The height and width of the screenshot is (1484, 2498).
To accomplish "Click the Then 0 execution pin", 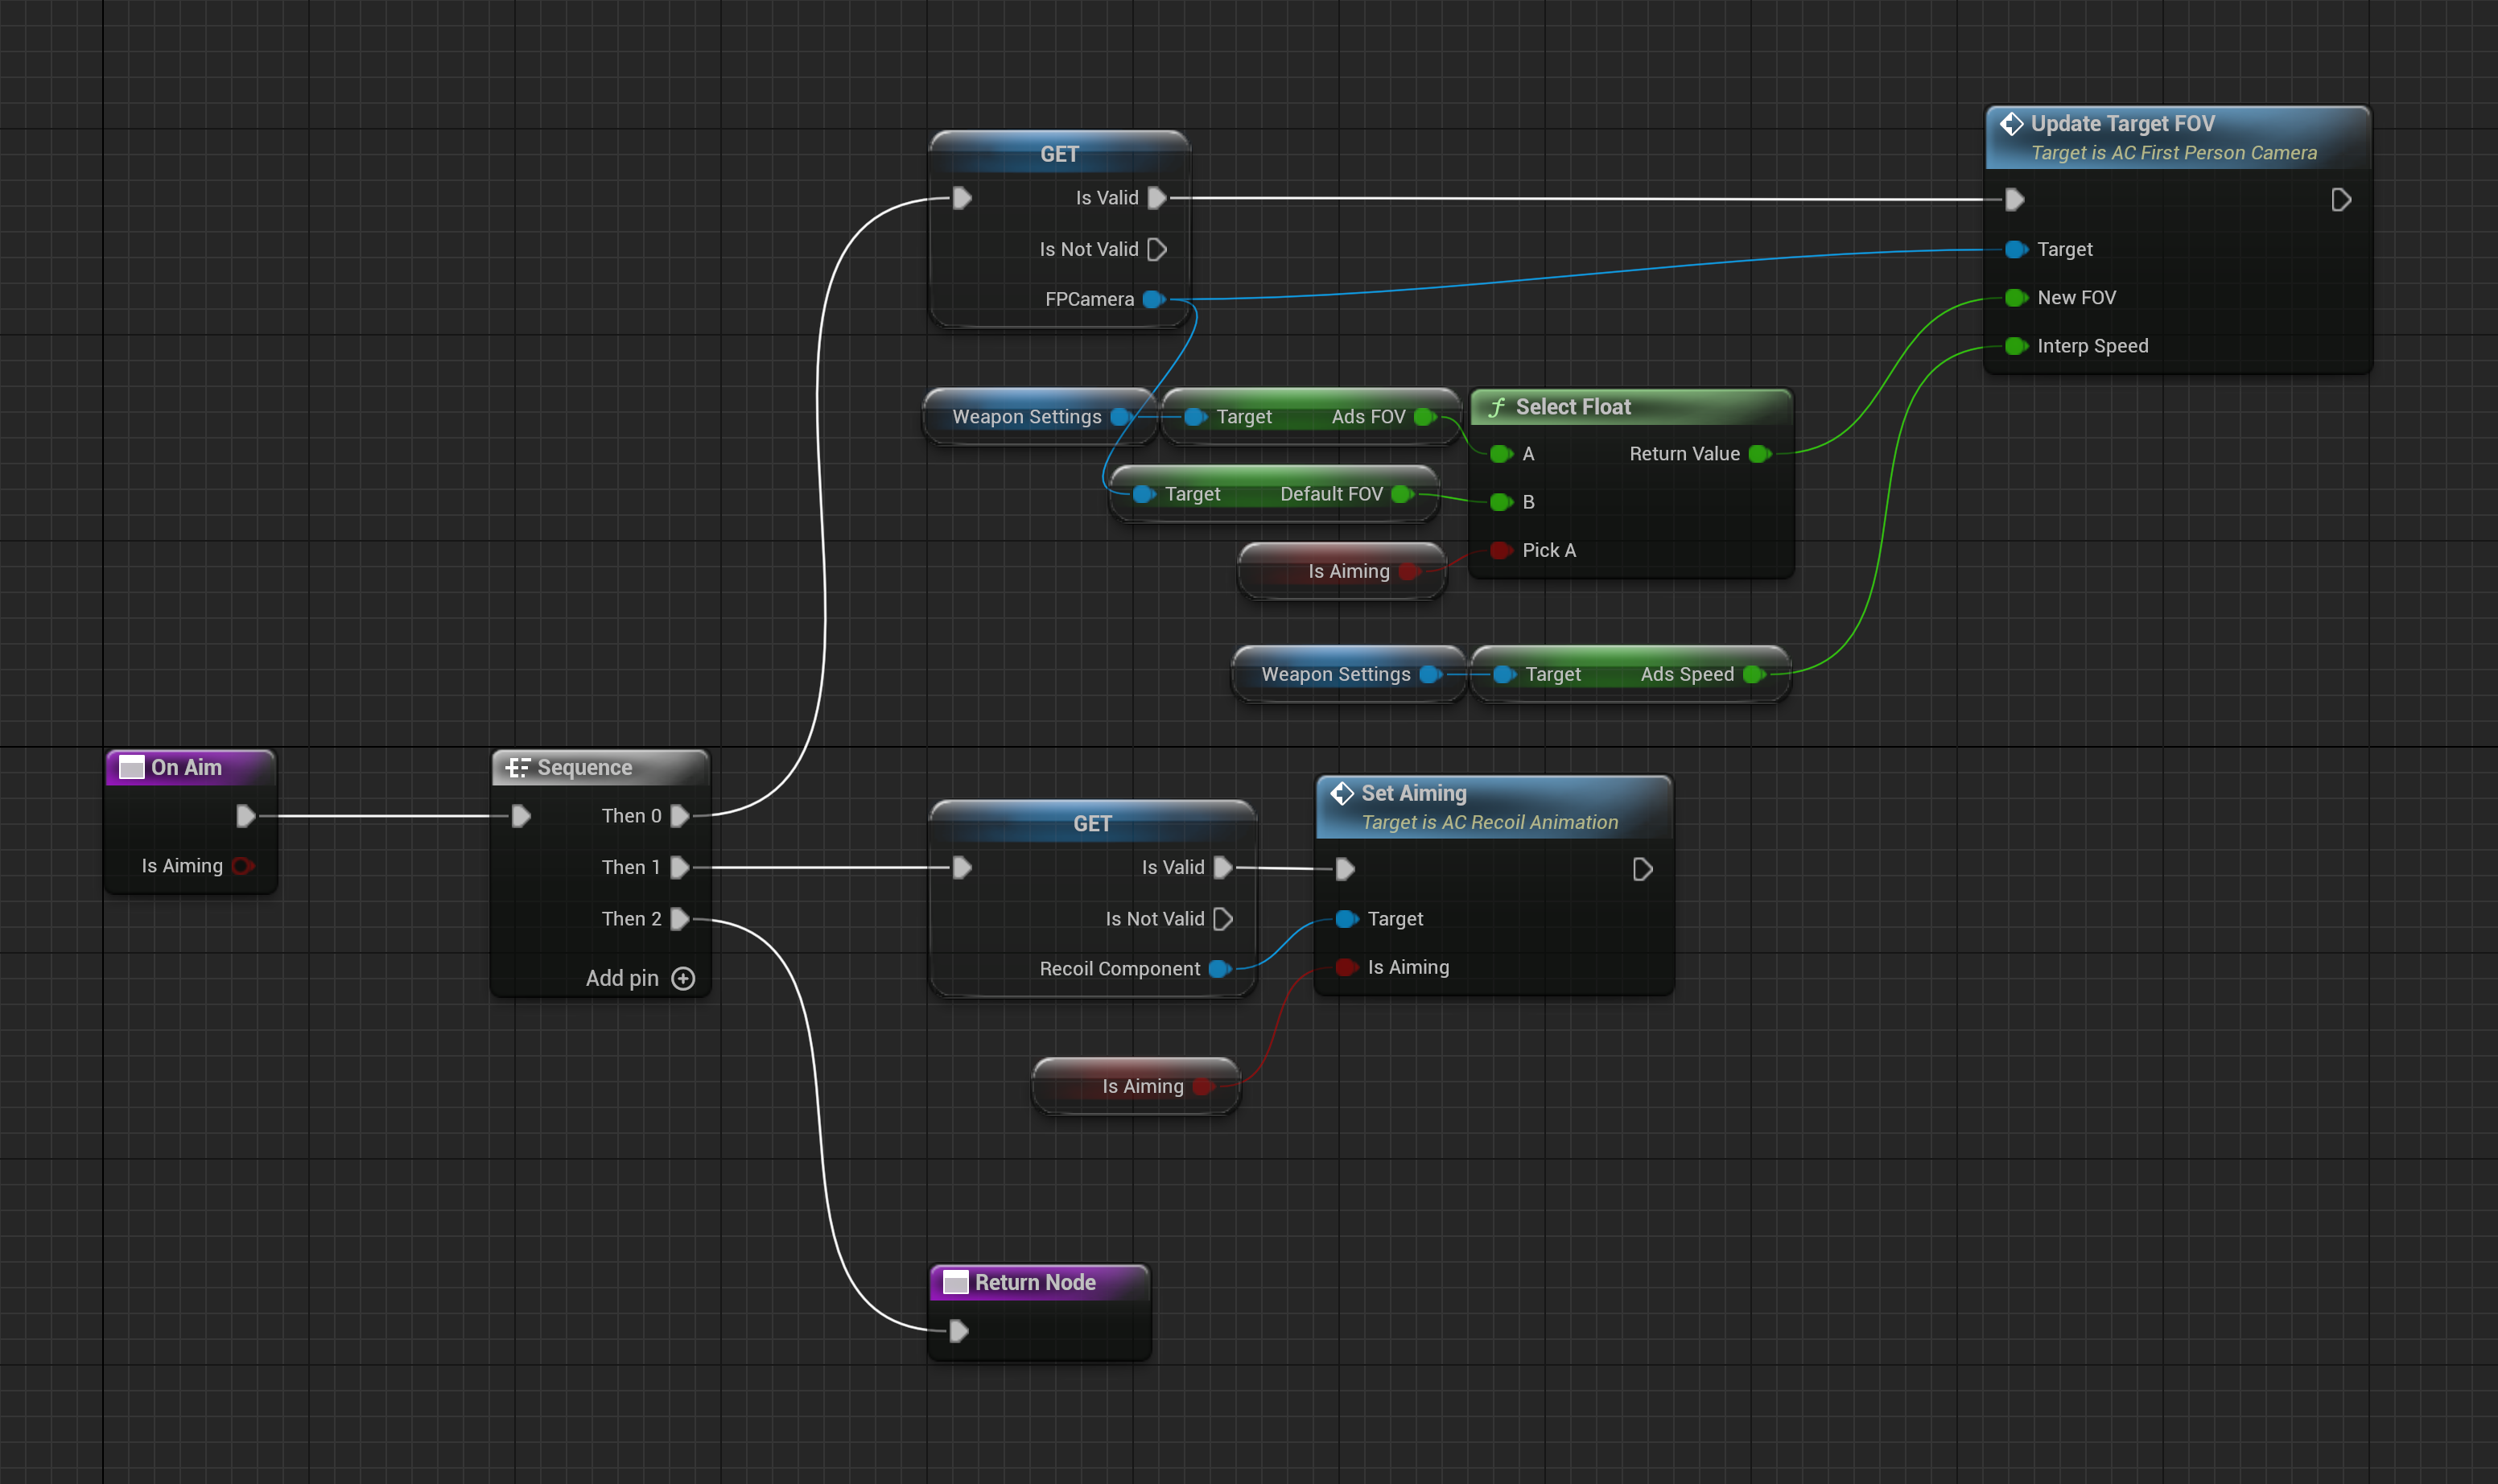I will (680, 816).
